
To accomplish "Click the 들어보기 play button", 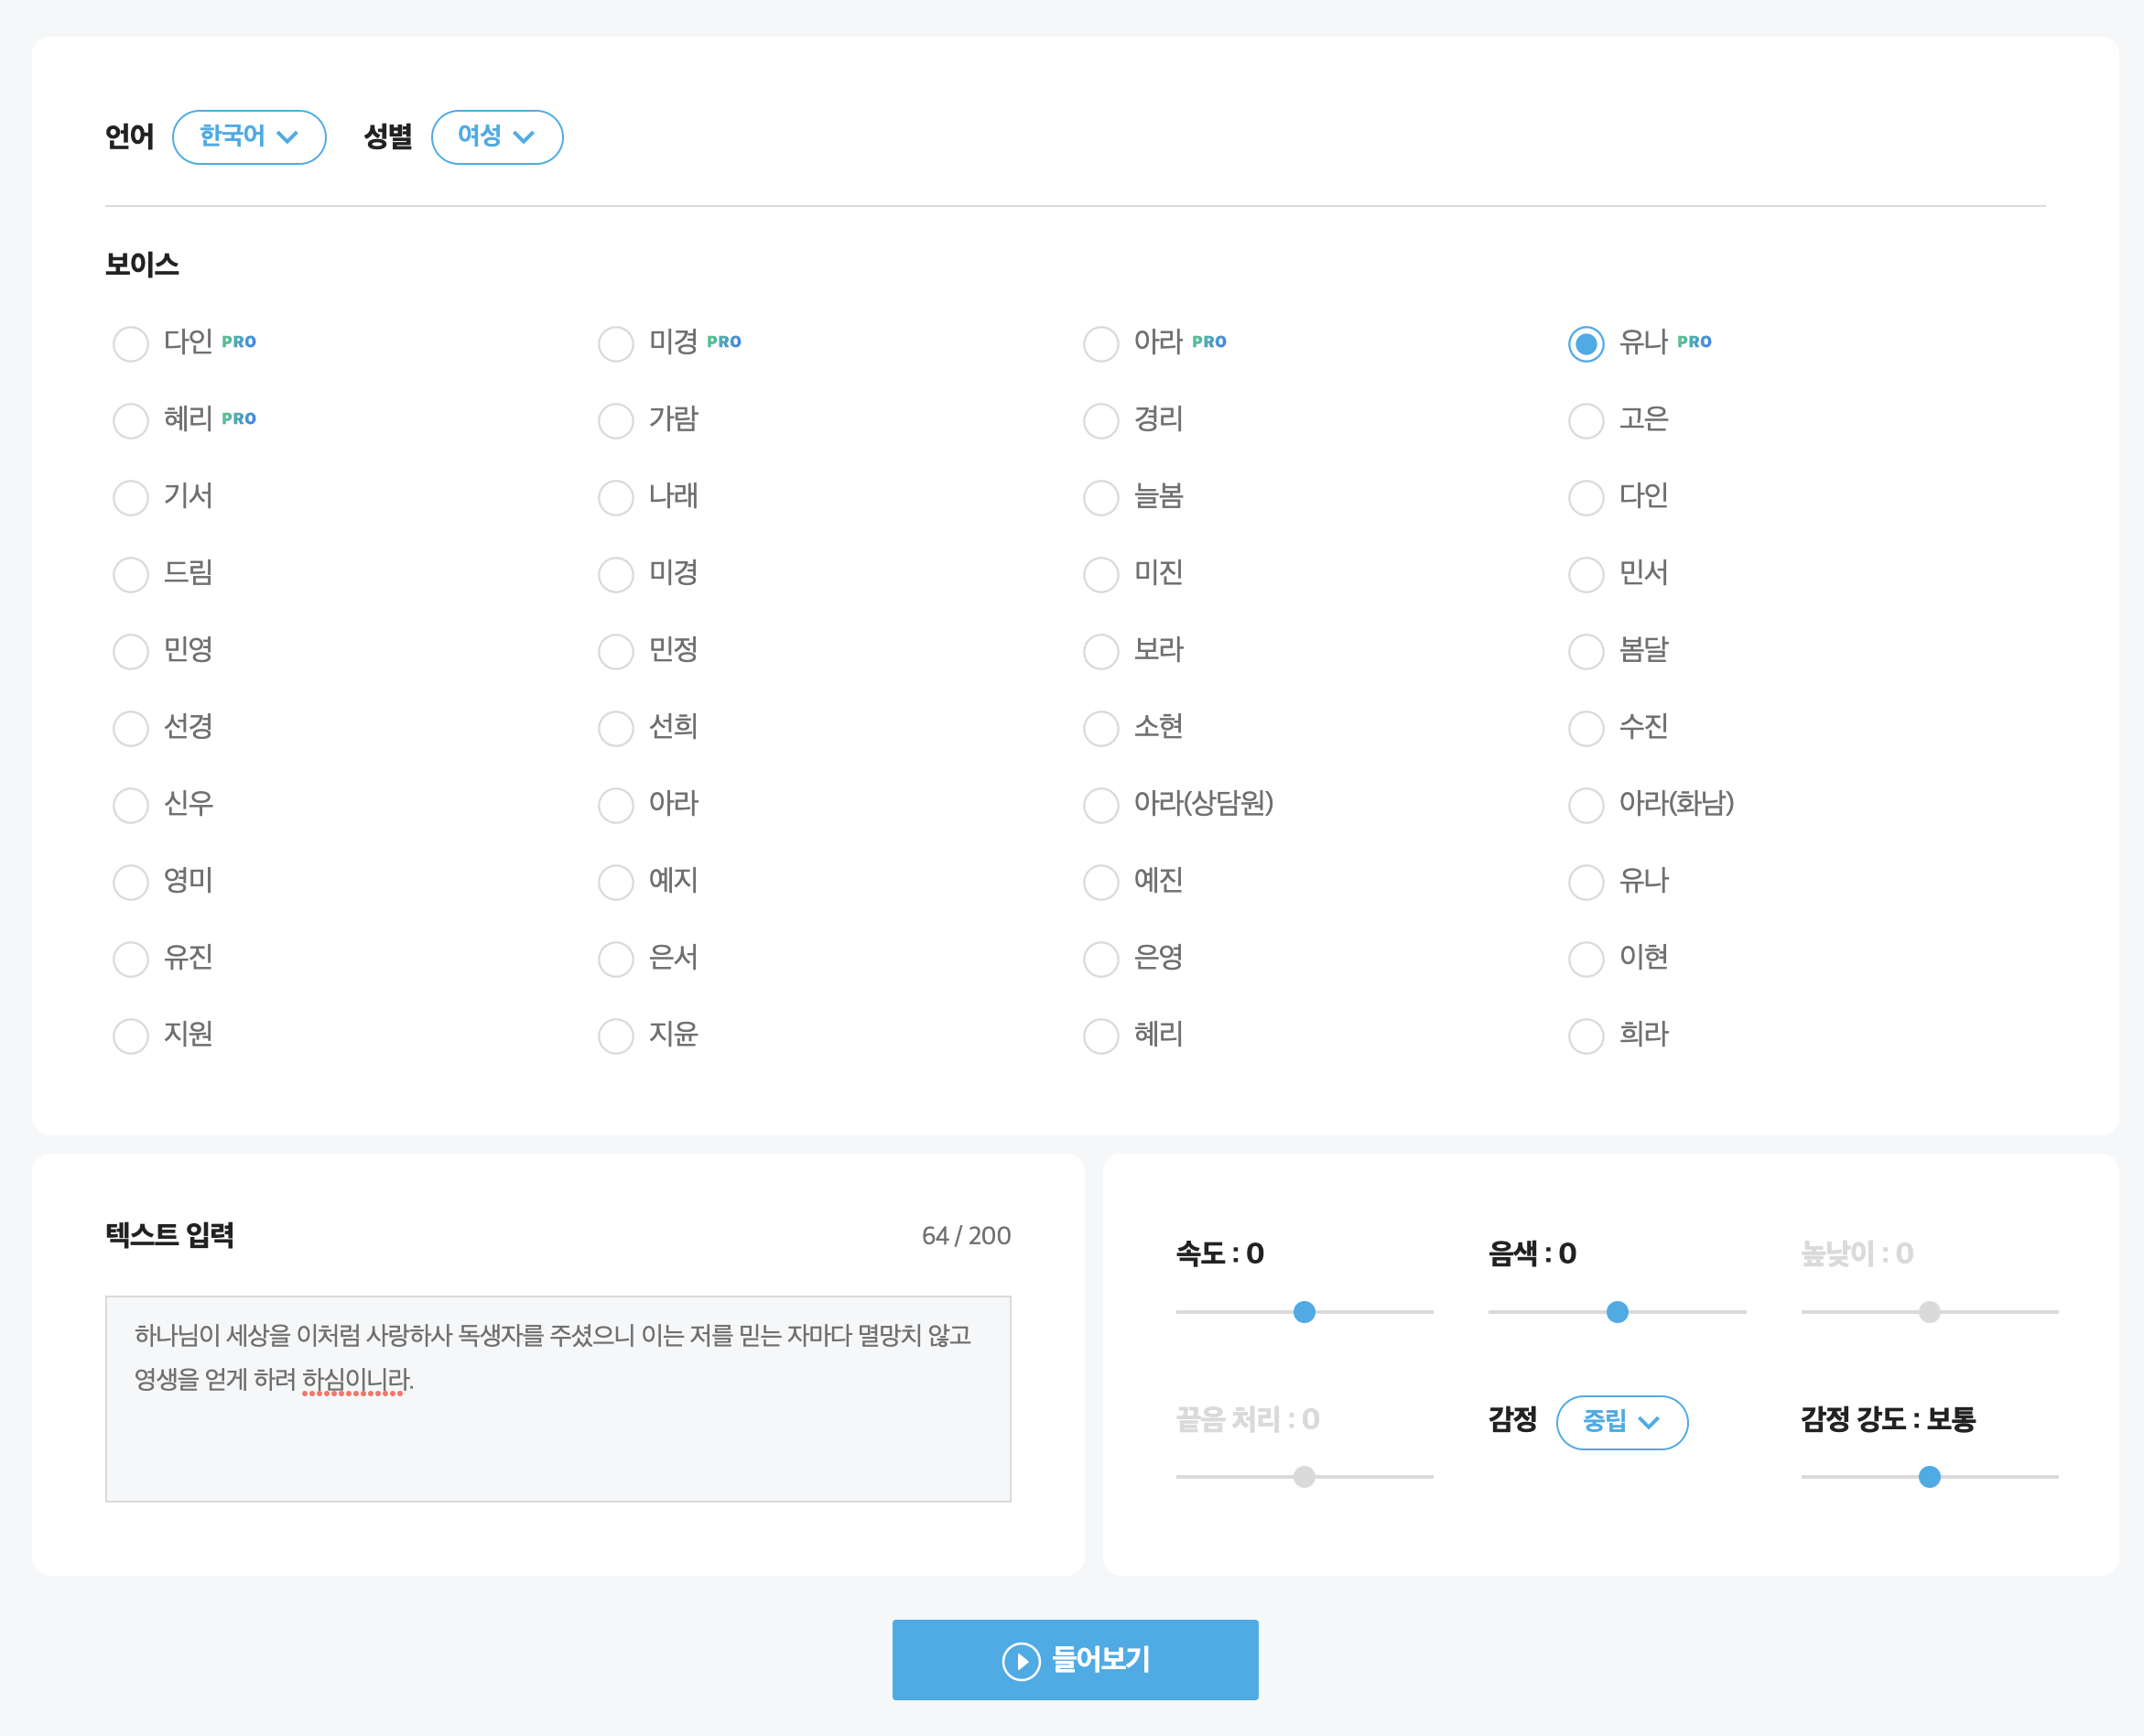I will click(1074, 1660).
